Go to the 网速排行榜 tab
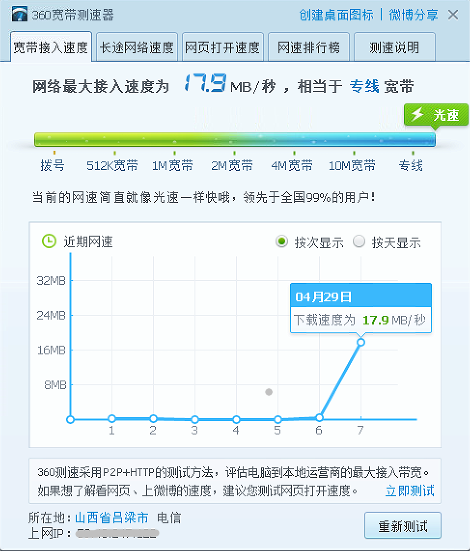470x551 pixels. click(309, 47)
